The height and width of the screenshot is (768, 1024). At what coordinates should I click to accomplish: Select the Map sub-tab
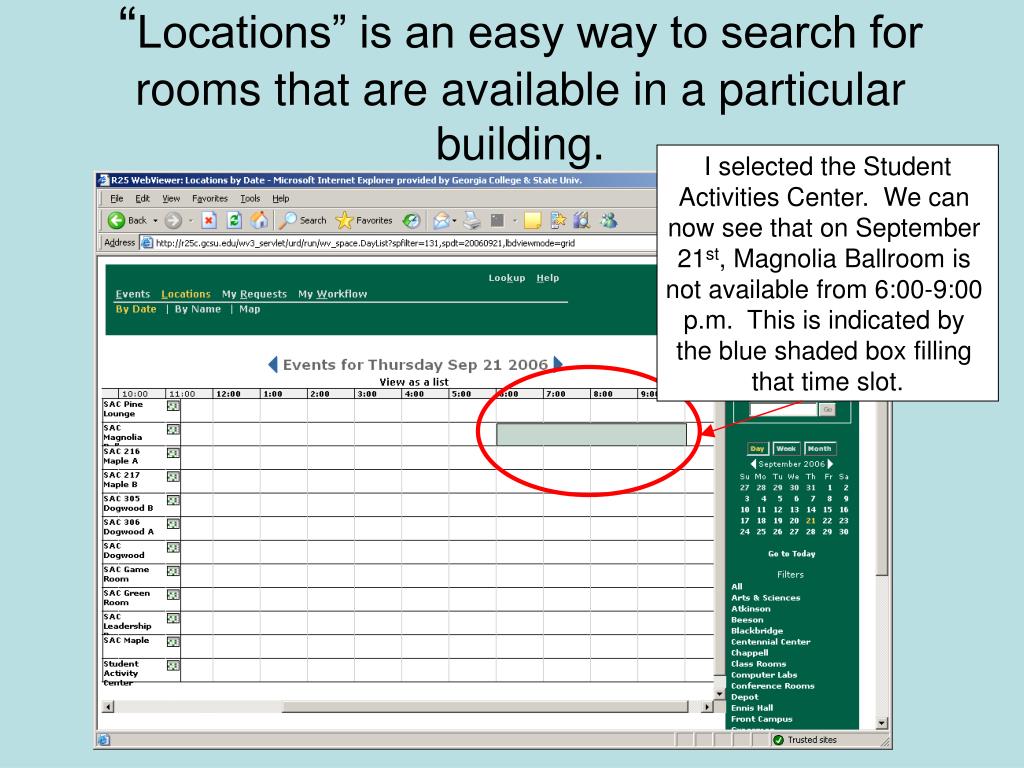[x=249, y=309]
